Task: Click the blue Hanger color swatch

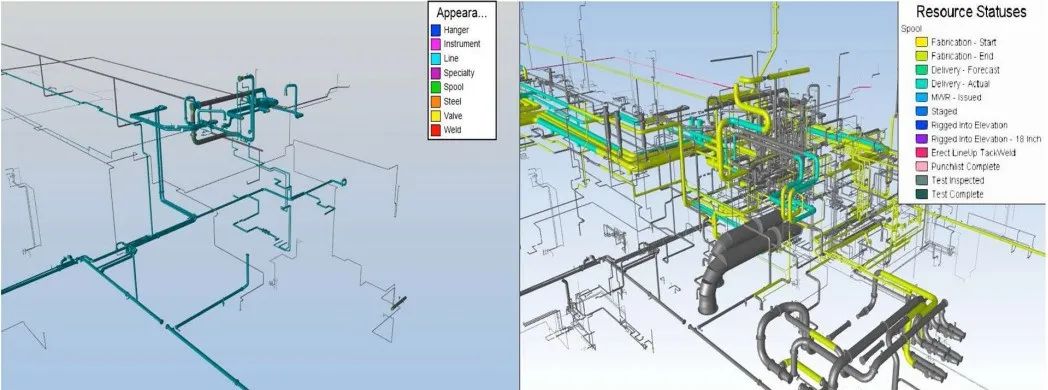Action: coord(436,29)
